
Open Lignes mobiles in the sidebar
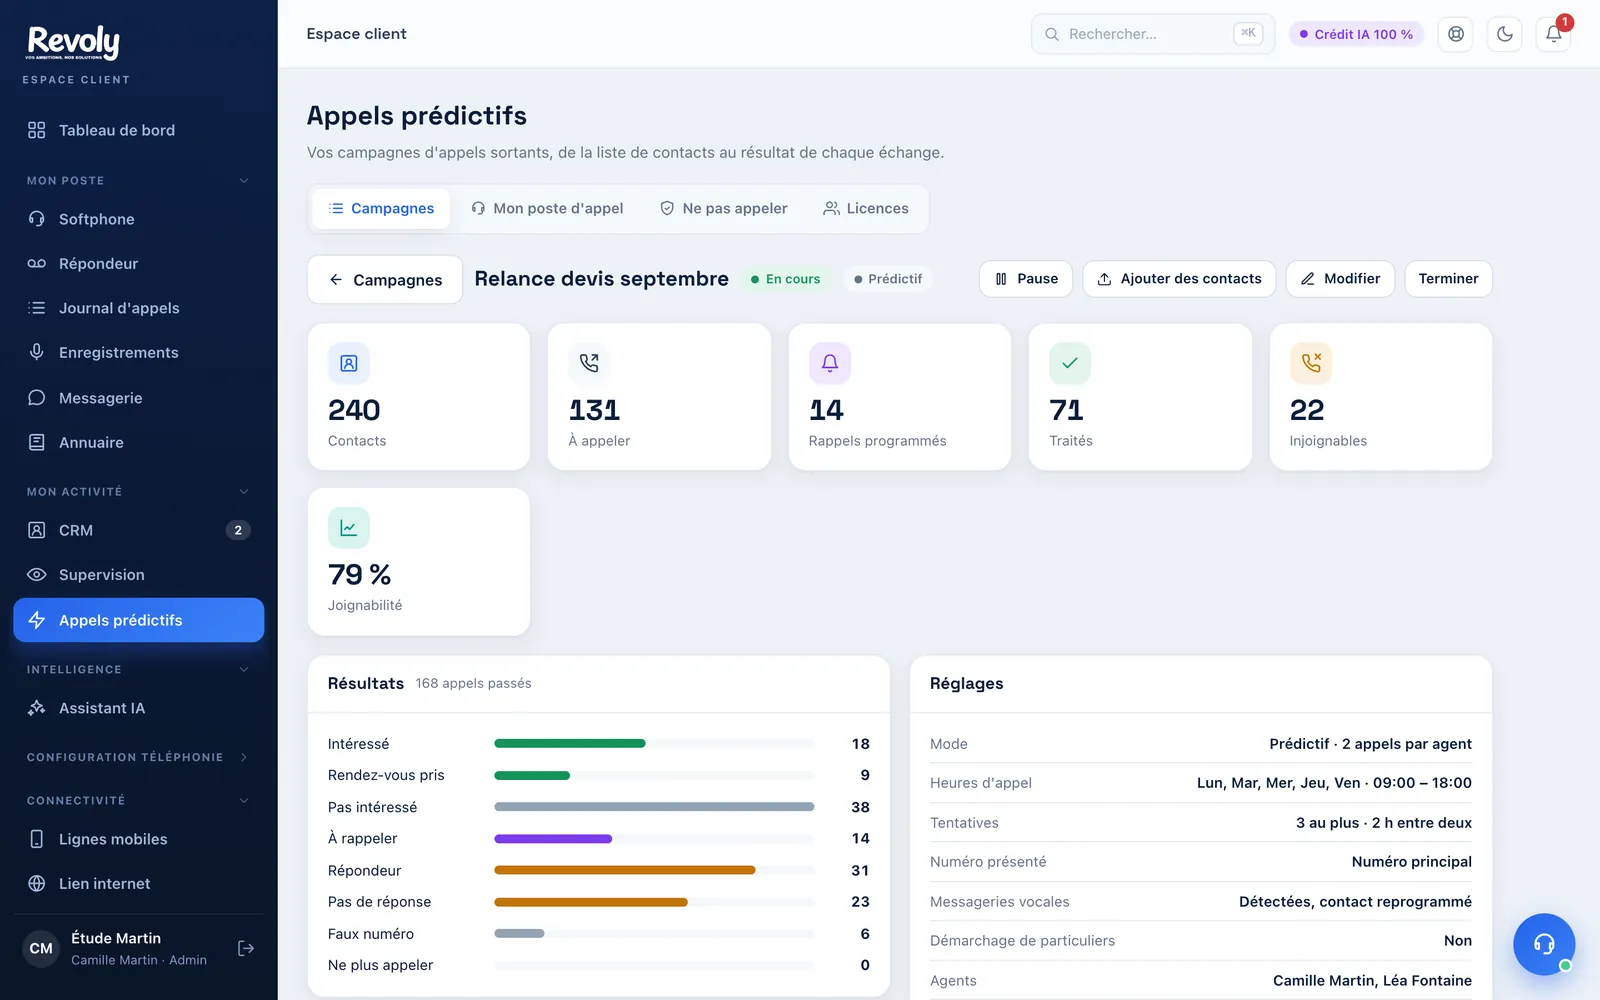[139, 839]
